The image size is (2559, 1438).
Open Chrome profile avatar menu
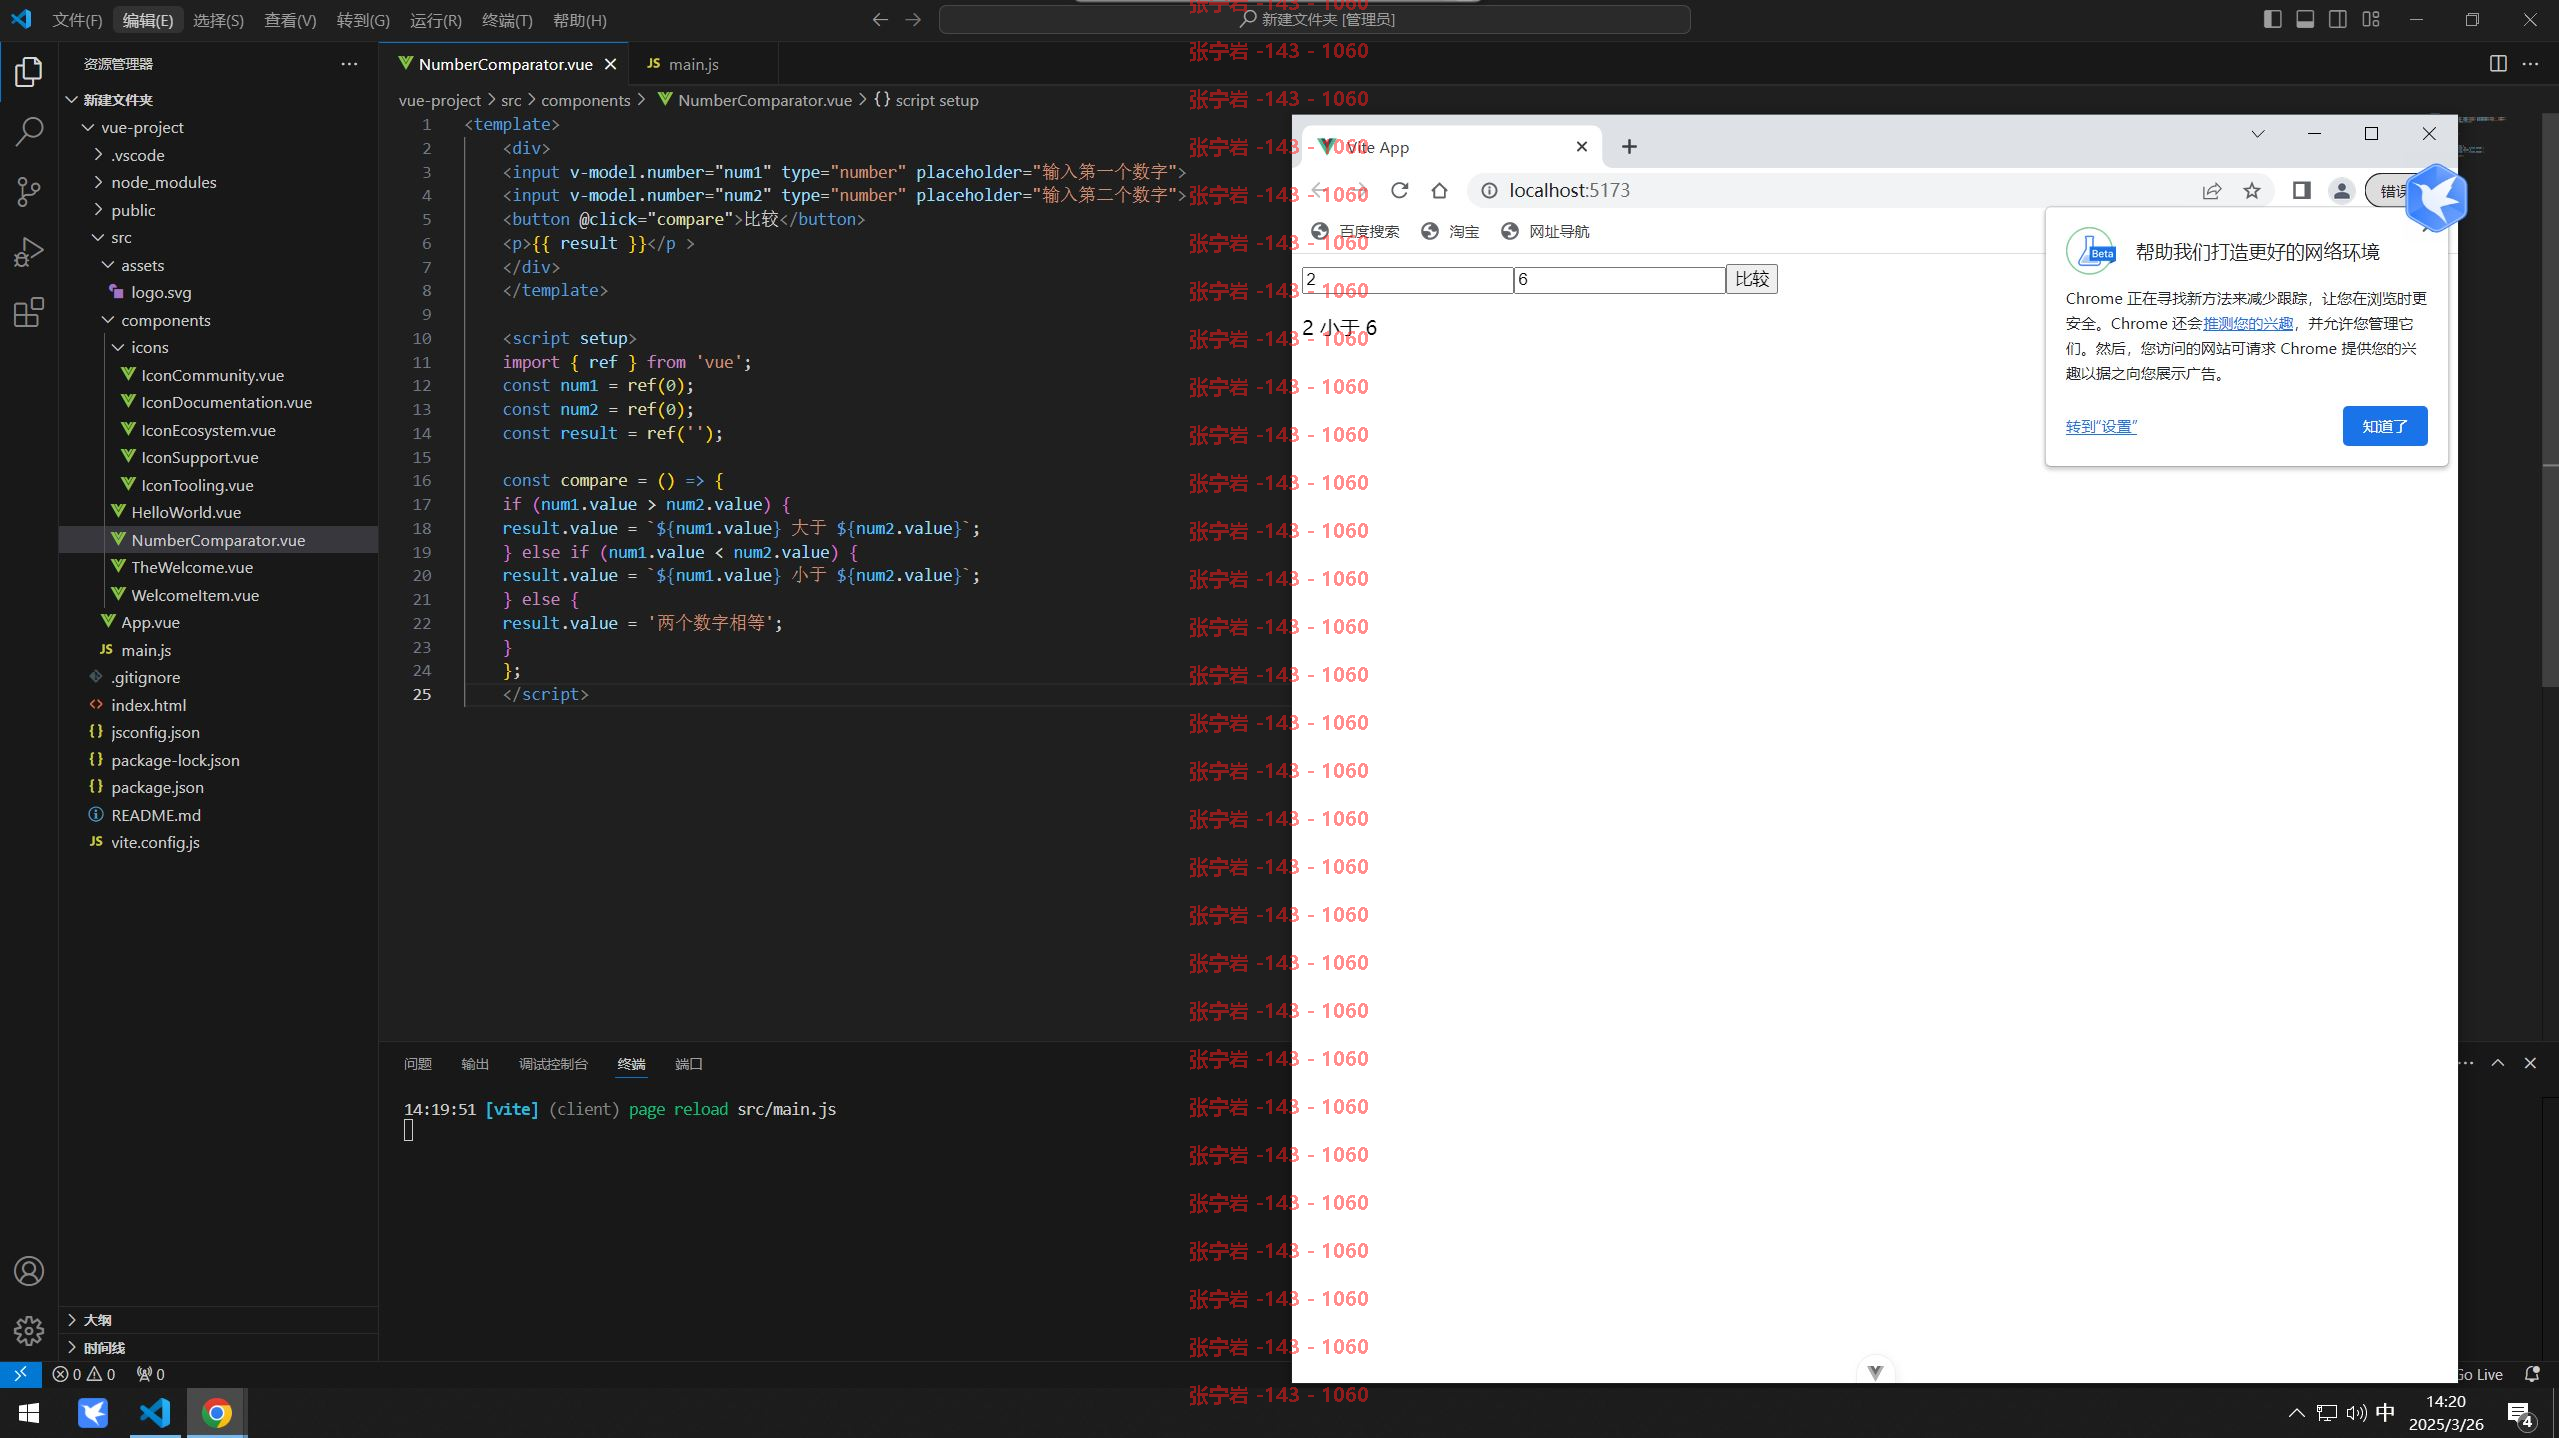point(2342,191)
